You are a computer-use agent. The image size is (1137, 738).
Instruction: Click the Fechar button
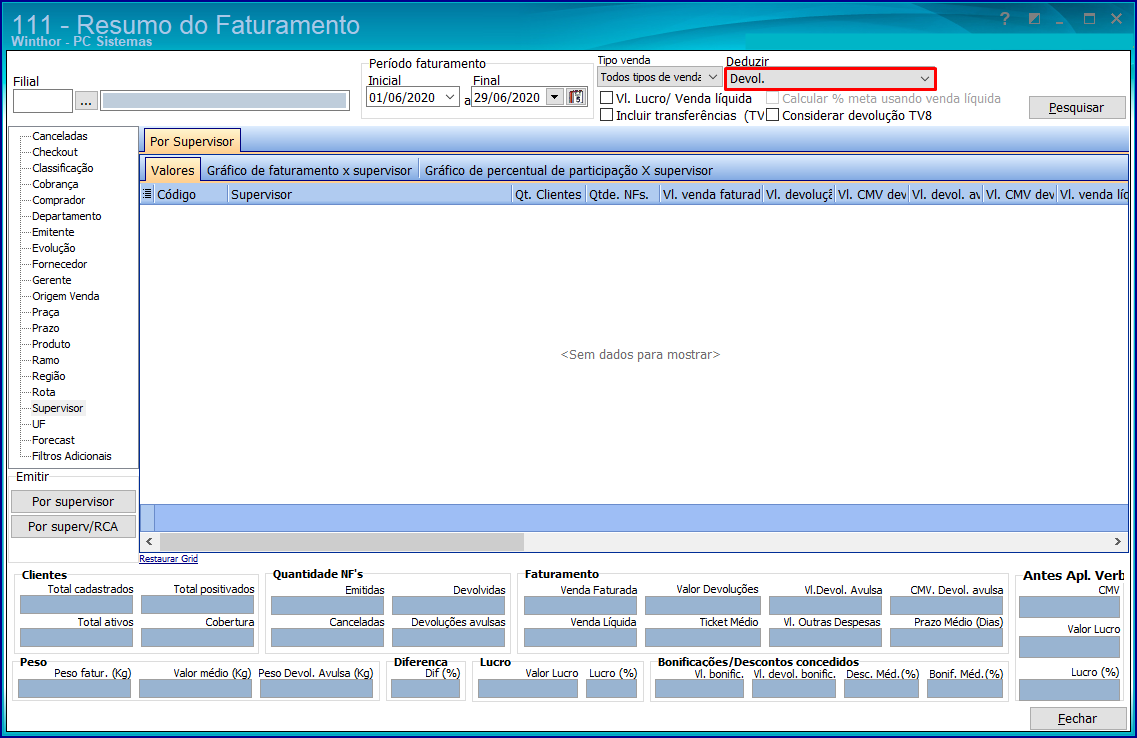pos(1078,718)
